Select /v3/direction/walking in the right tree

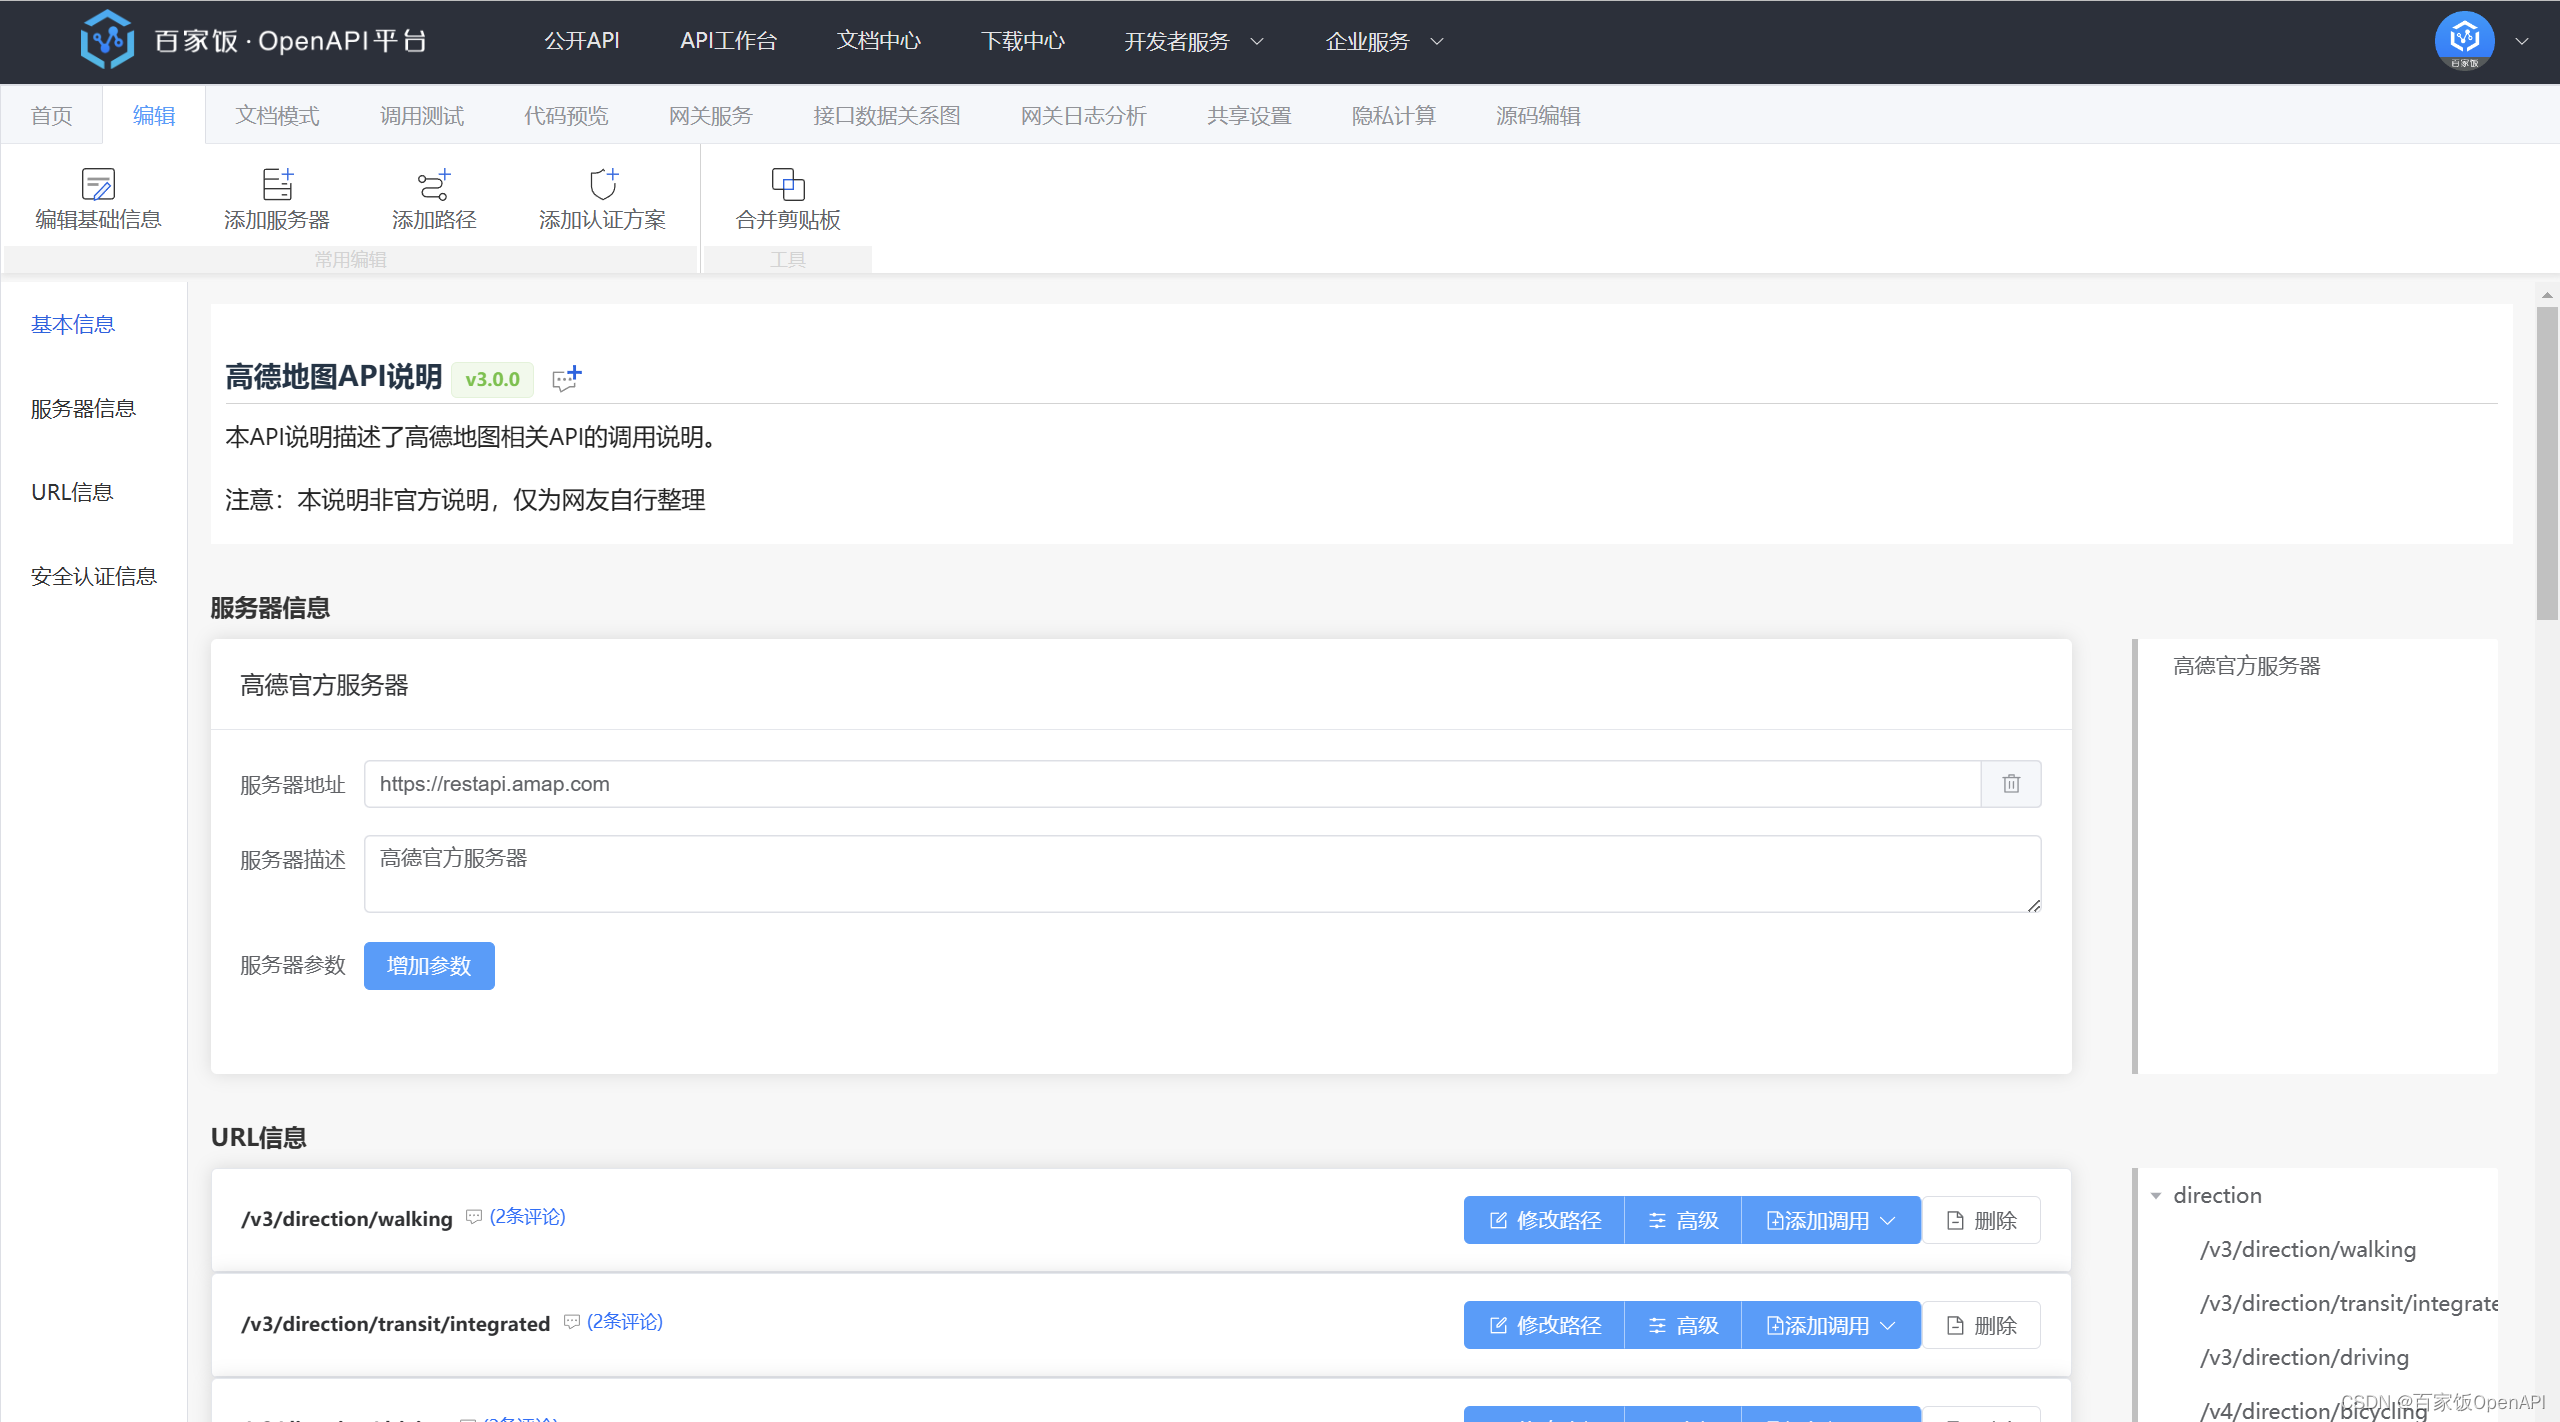(2307, 1250)
